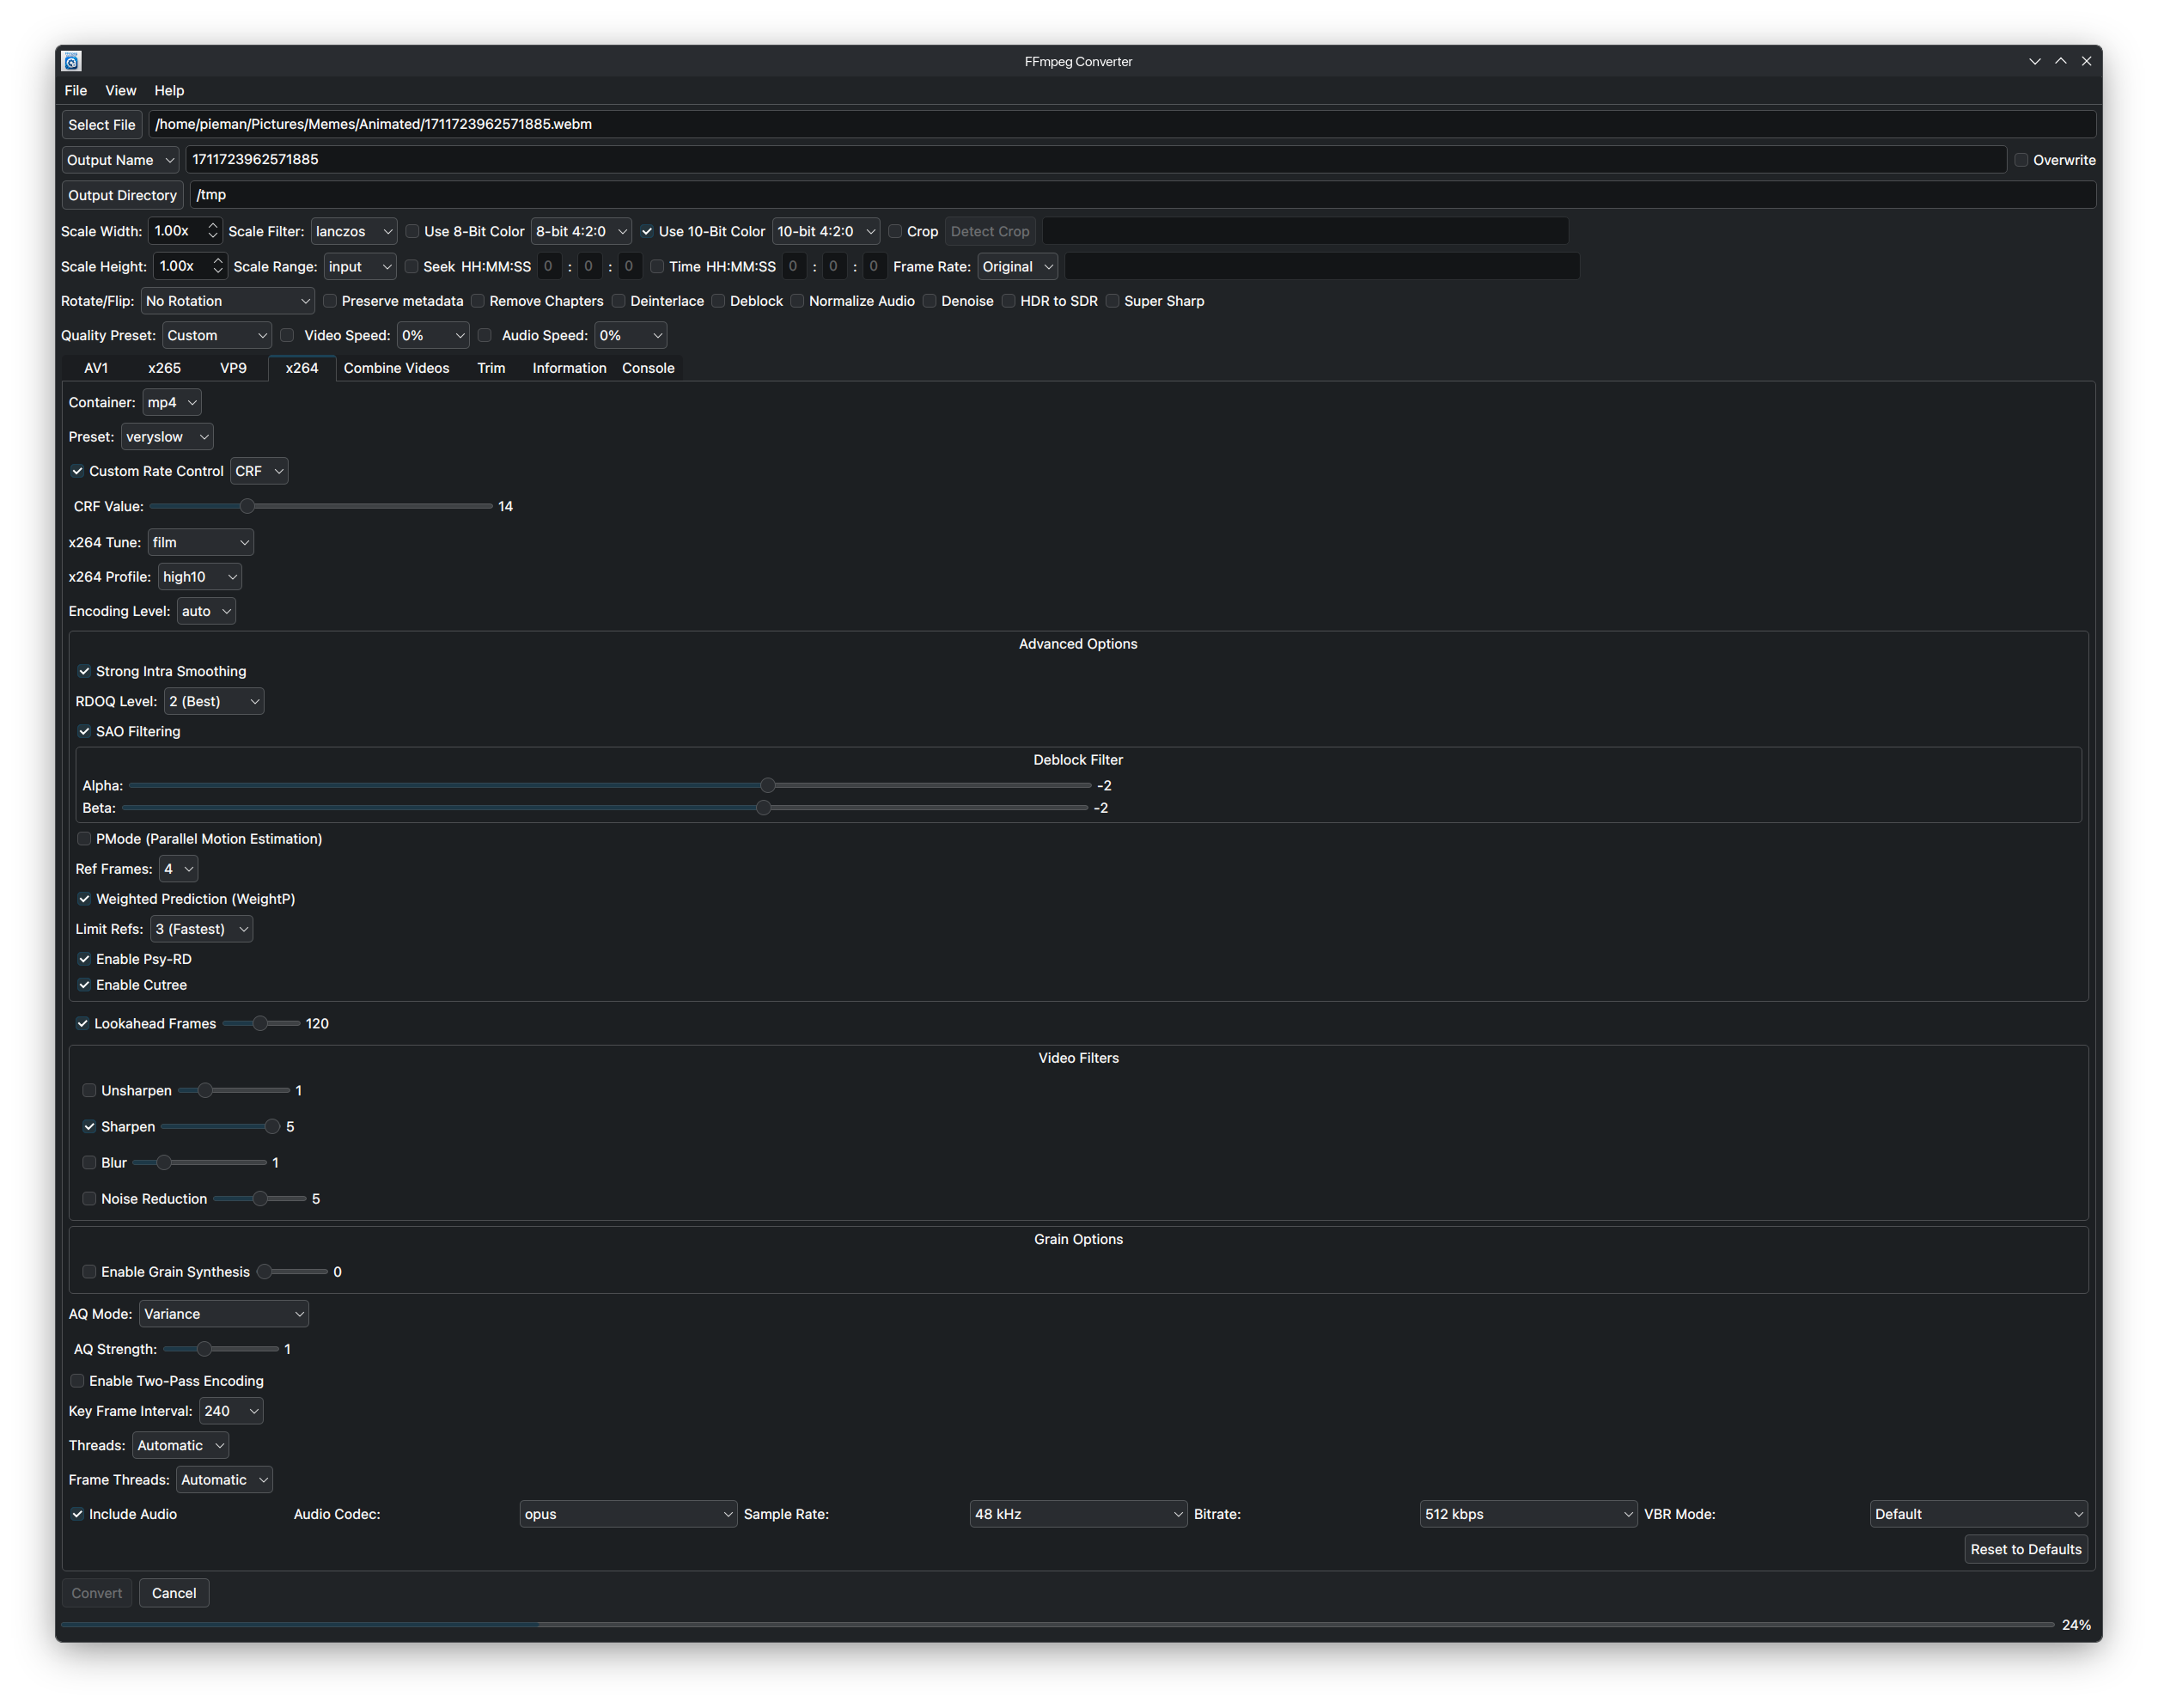
Task: Toggle Enable Two-Pass Encoding
Action: point(78,1381)
